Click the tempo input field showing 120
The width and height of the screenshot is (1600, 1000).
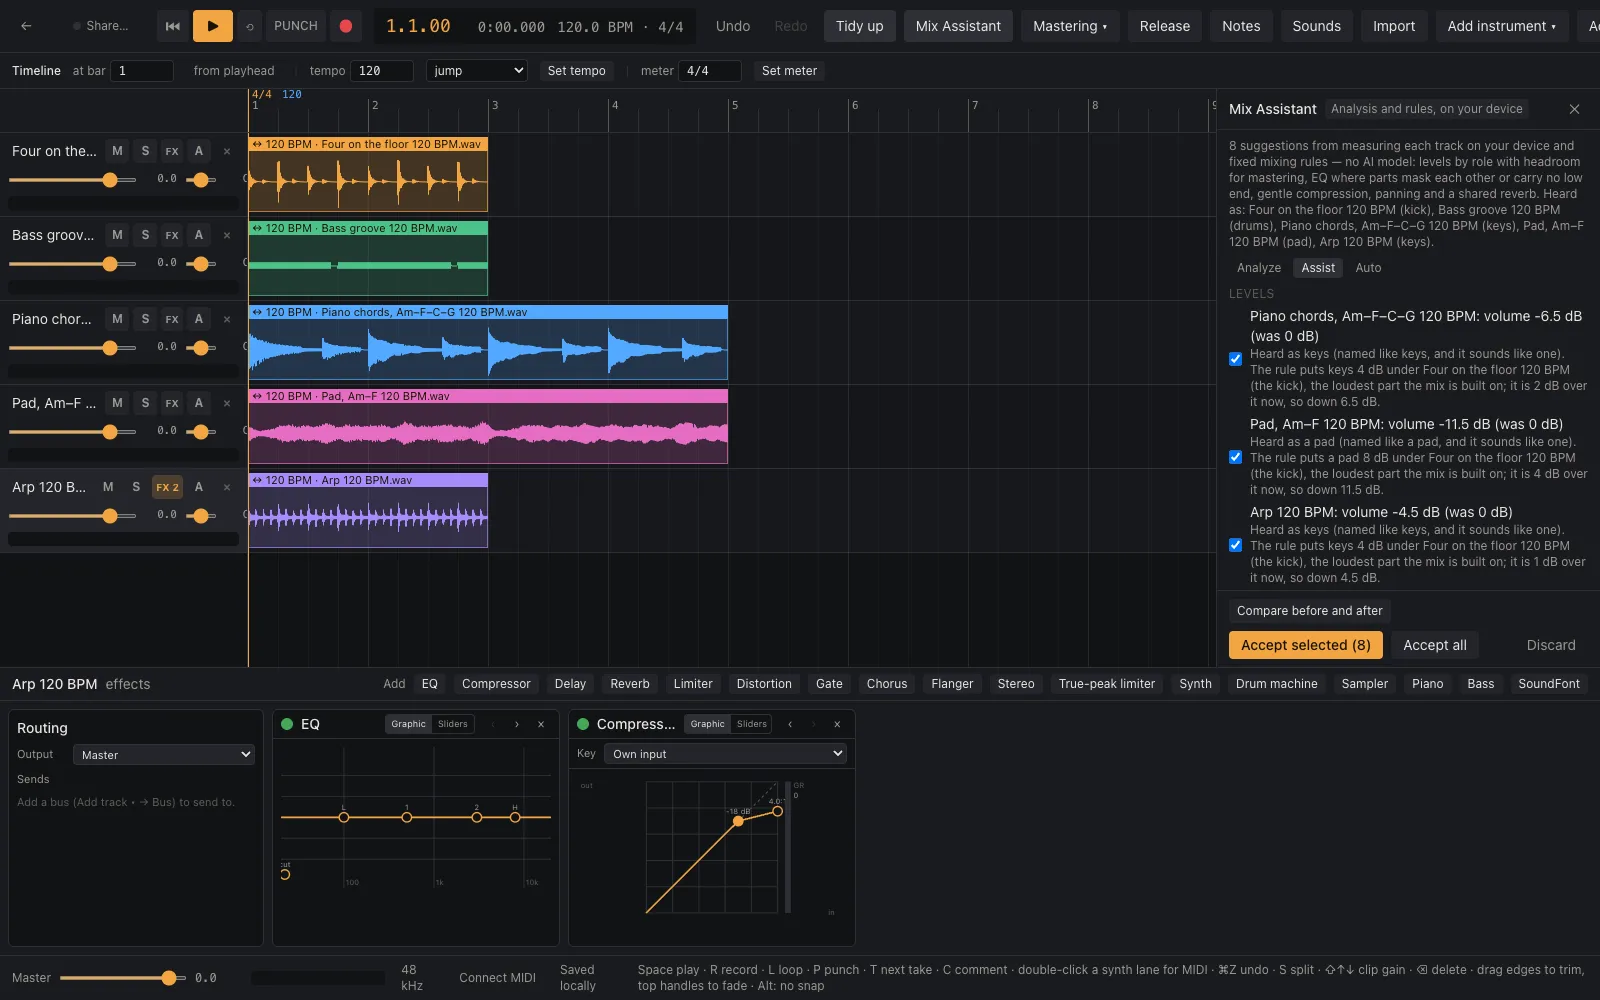[382, 71]
